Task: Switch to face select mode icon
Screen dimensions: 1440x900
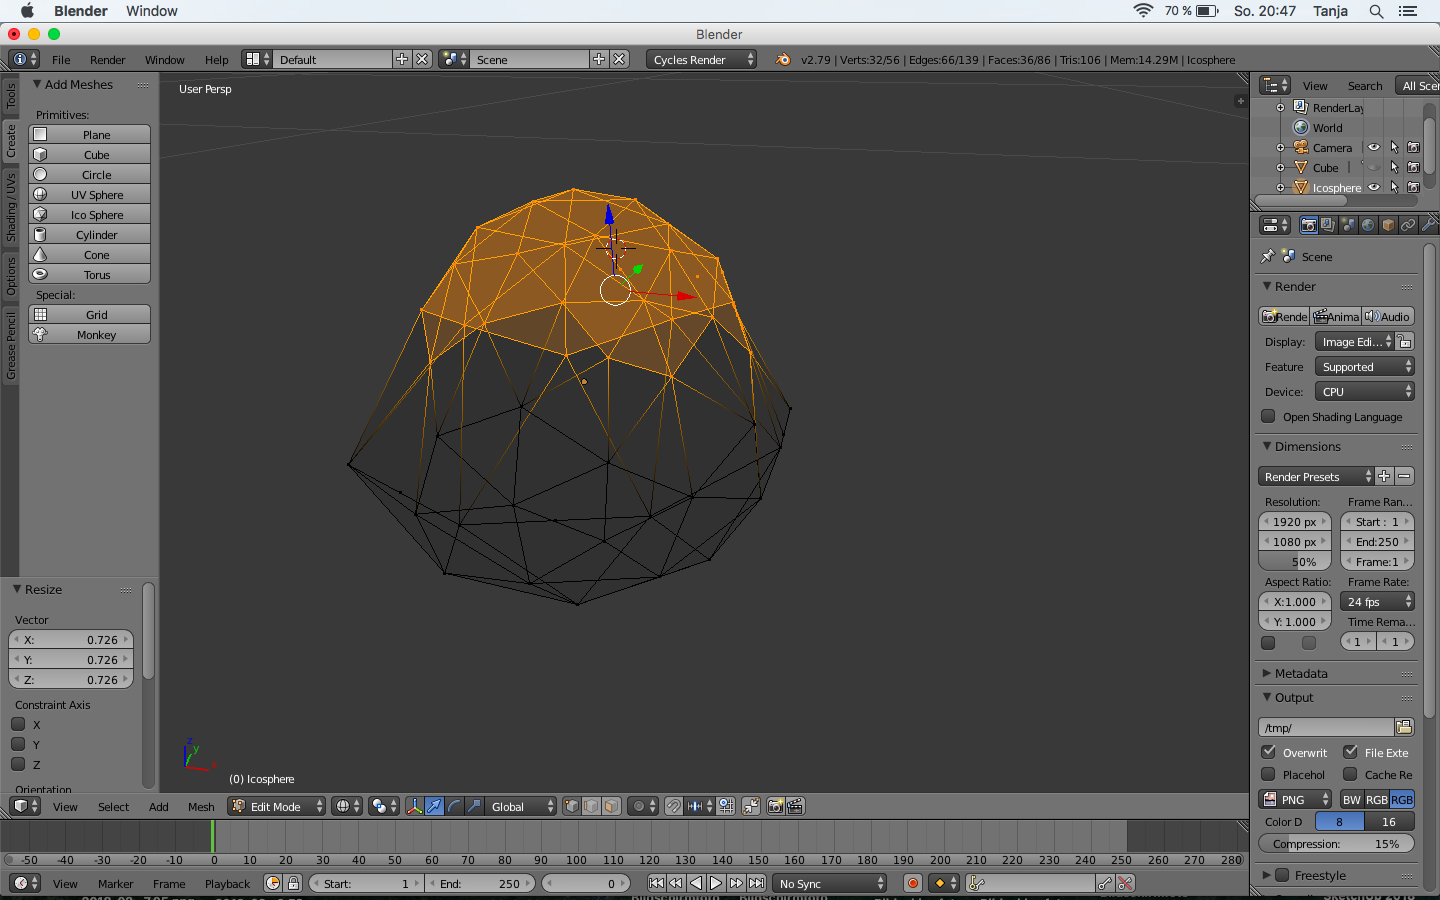Action: pos(612,806)
